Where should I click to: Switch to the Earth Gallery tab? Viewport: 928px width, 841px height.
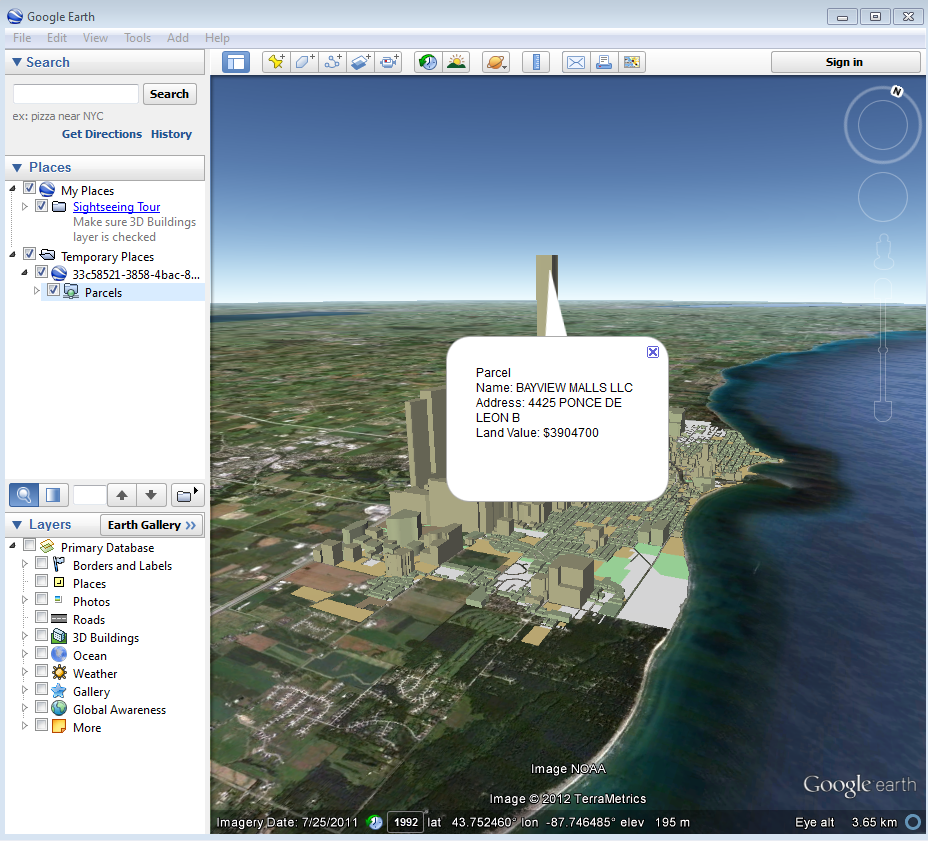click(151, 524)
